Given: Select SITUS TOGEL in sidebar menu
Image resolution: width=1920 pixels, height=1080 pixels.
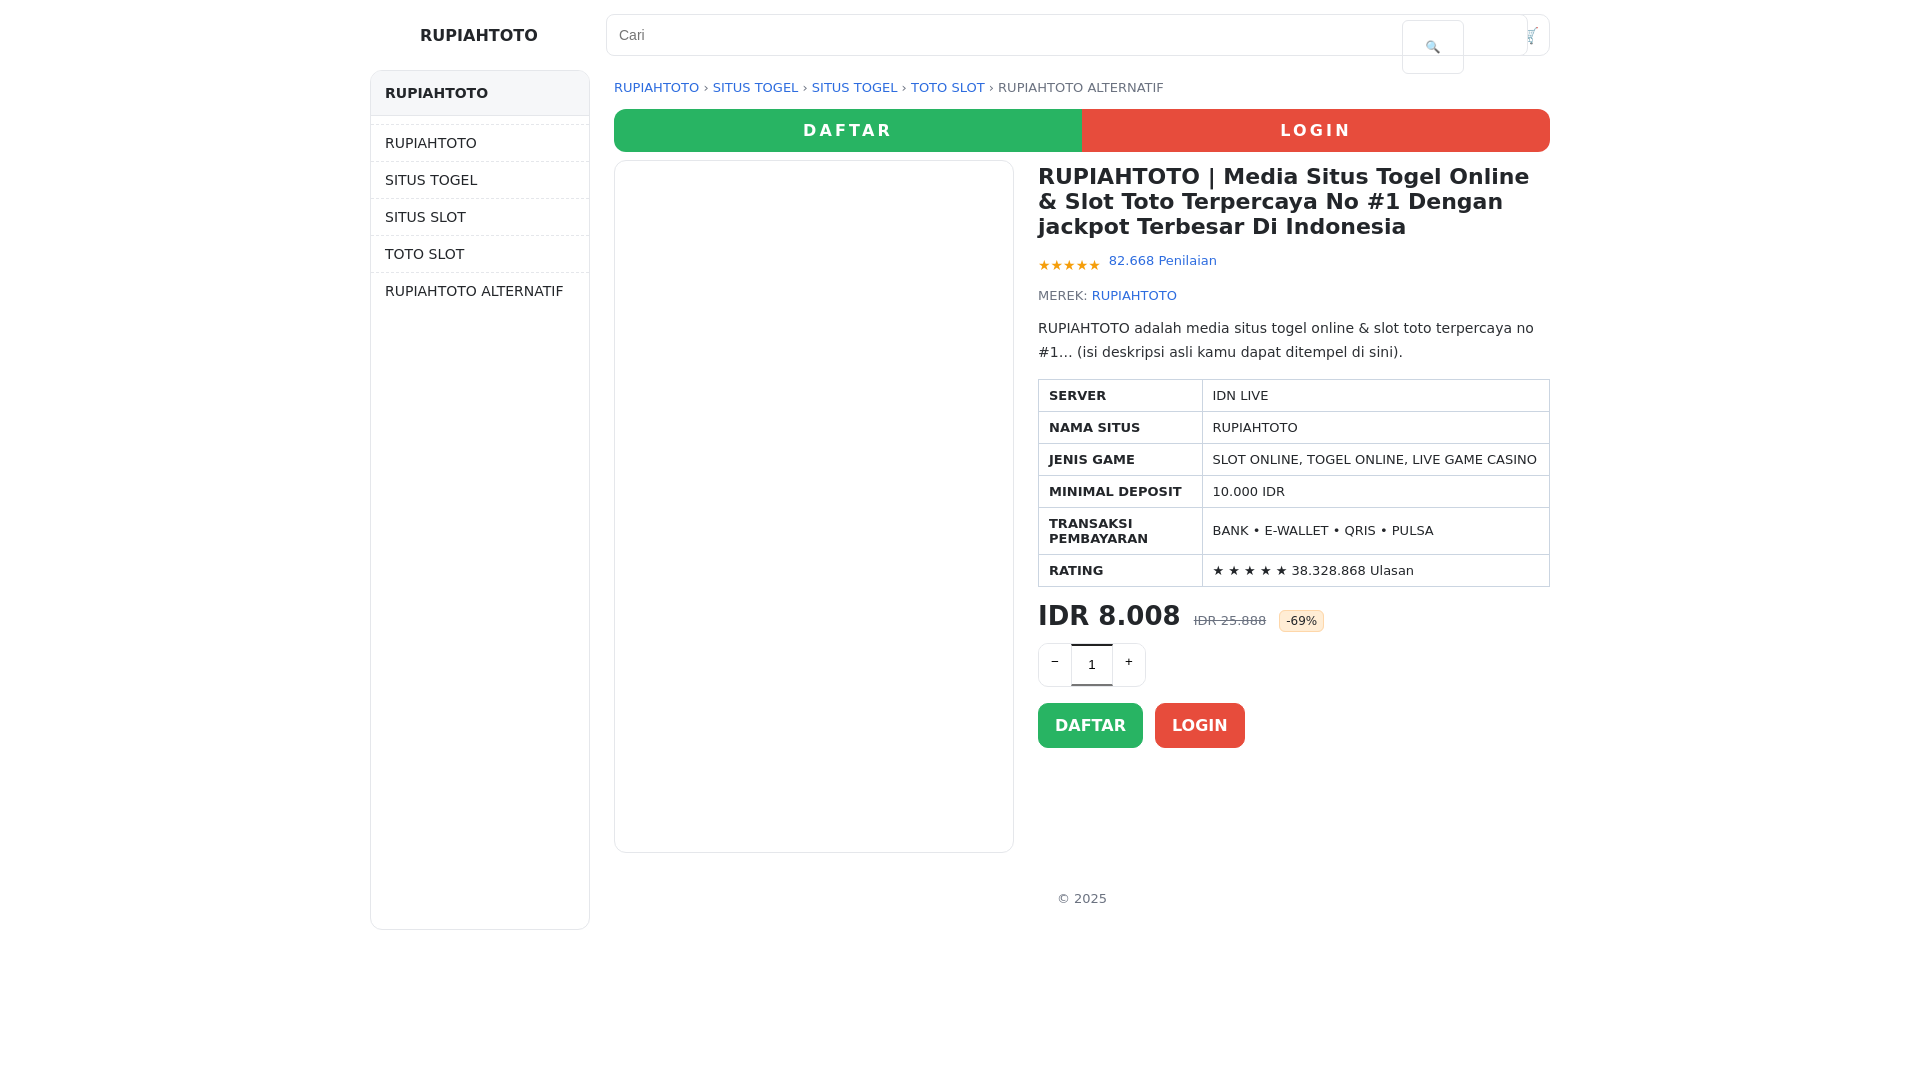Looking at the screenshot, I should point(480,180).
